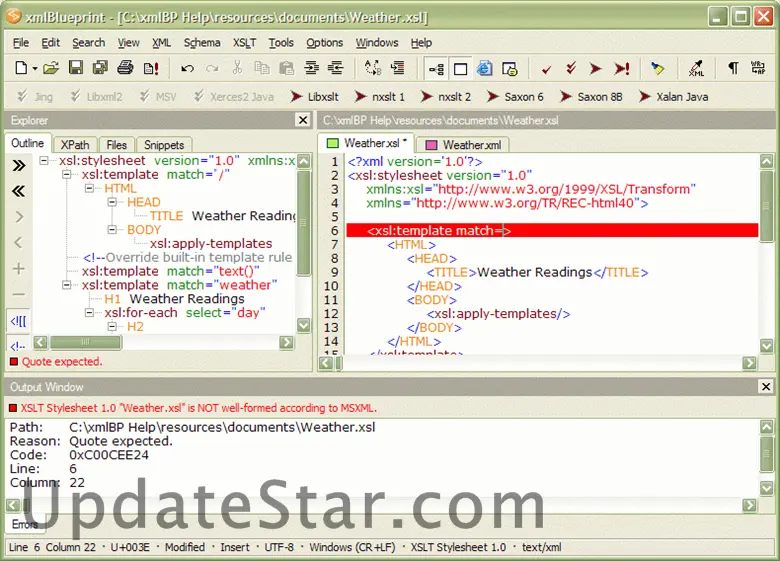
Task: Collapse all nodes with double left chevron
Action: pyautogui.click(x=19, y=191)
